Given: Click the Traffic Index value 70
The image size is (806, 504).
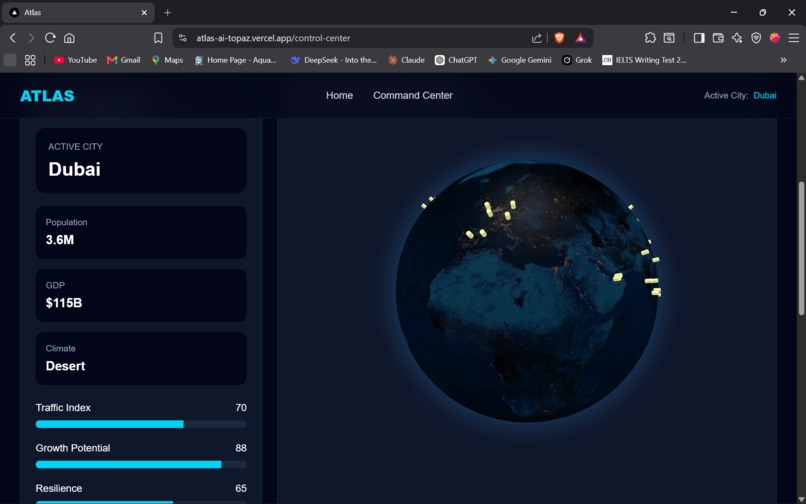Looking at the screenshot, I should [241, 407].
